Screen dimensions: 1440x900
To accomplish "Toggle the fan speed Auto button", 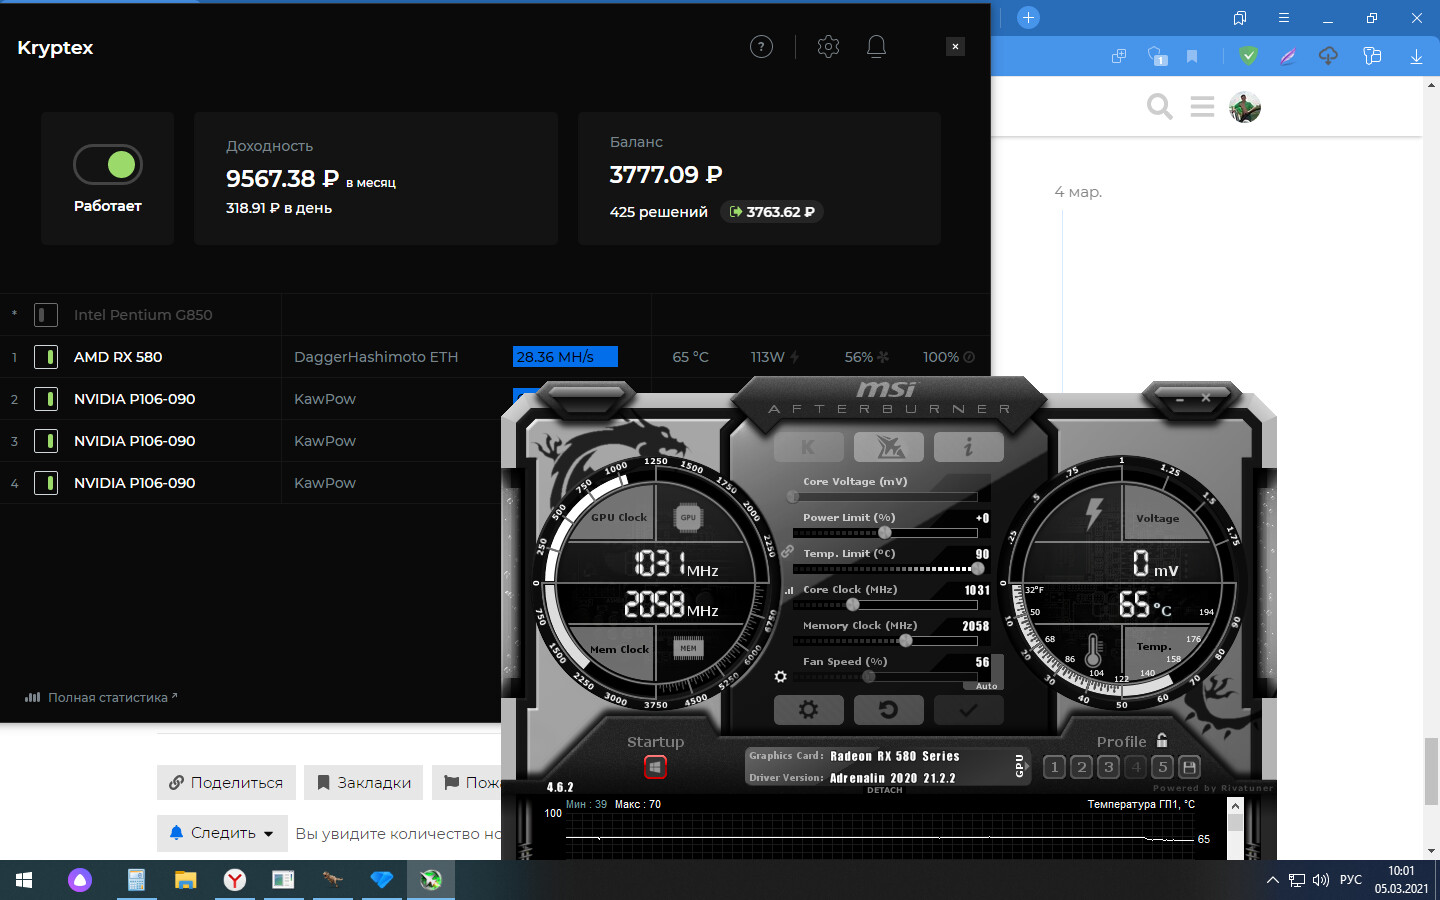I will point(986,686).
